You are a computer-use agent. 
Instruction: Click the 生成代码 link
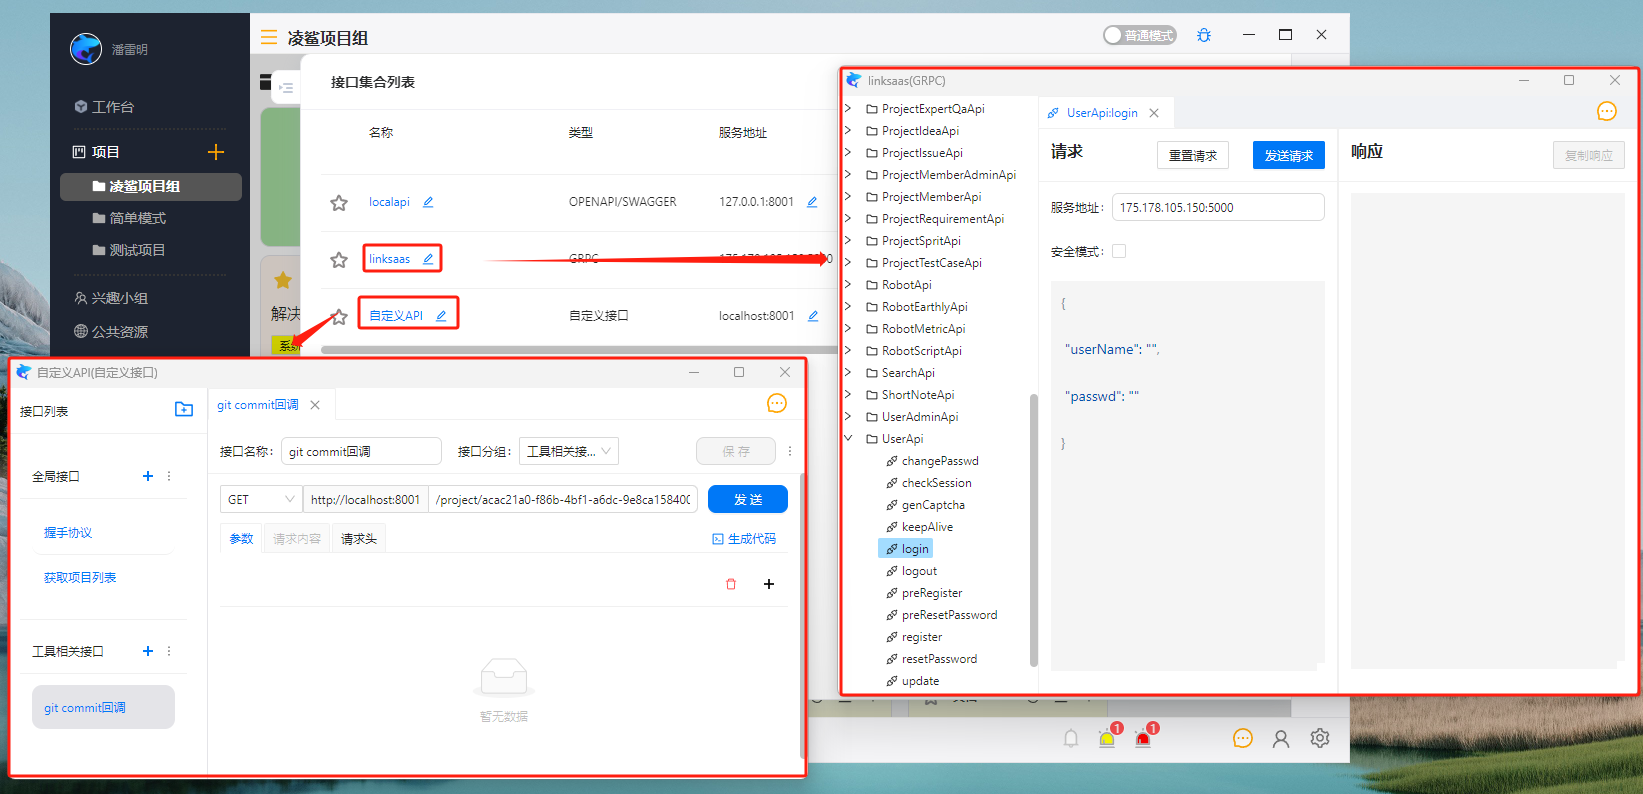point(744,539)
